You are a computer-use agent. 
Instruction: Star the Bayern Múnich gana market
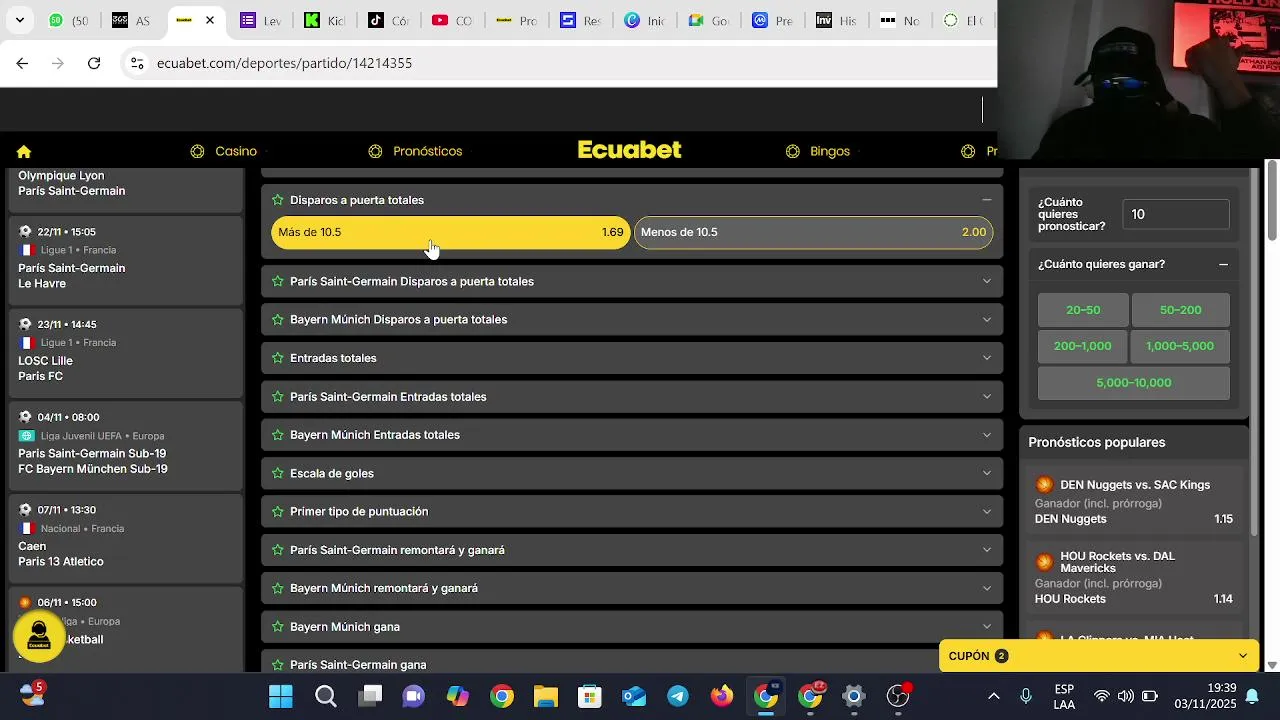coord(278,627)
